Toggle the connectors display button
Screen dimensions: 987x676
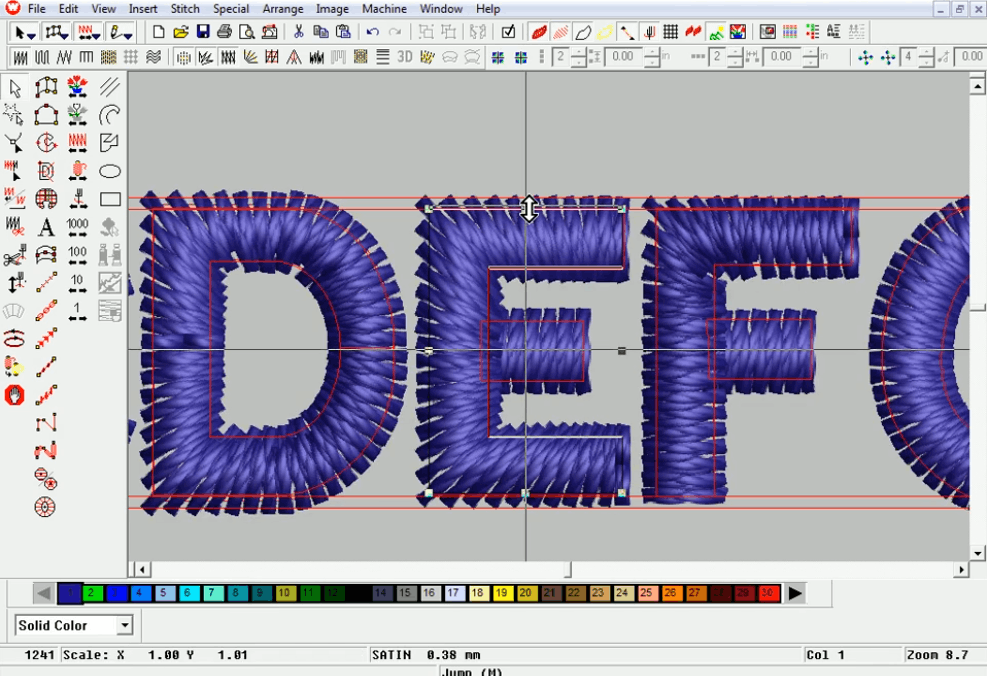click(627, 31)
